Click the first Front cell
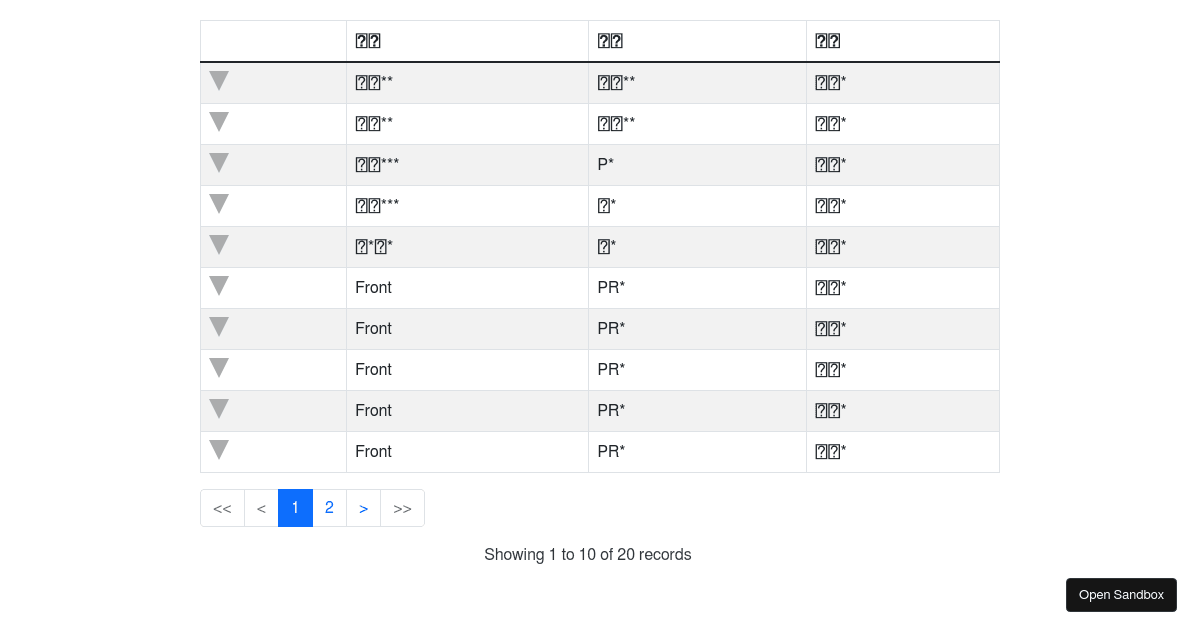This screenshot has height=630, width=1200. coord(373,288)
